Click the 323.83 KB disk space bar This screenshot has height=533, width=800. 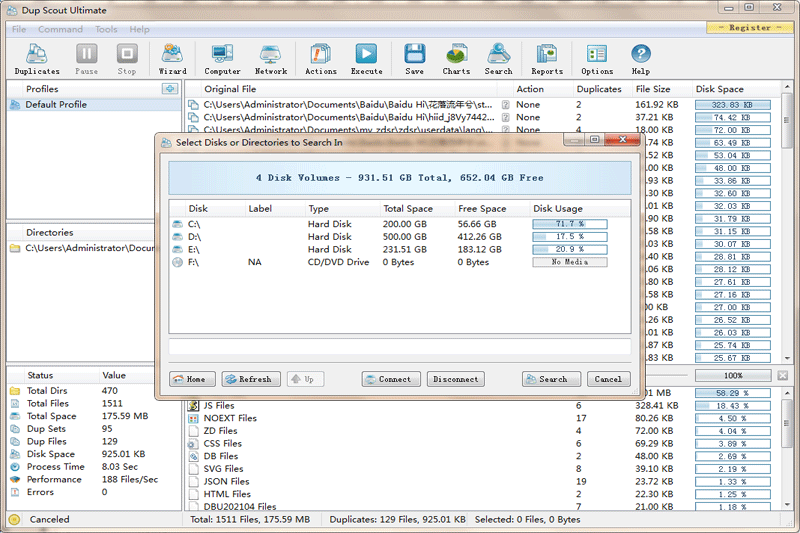click(x=733, y=105)
